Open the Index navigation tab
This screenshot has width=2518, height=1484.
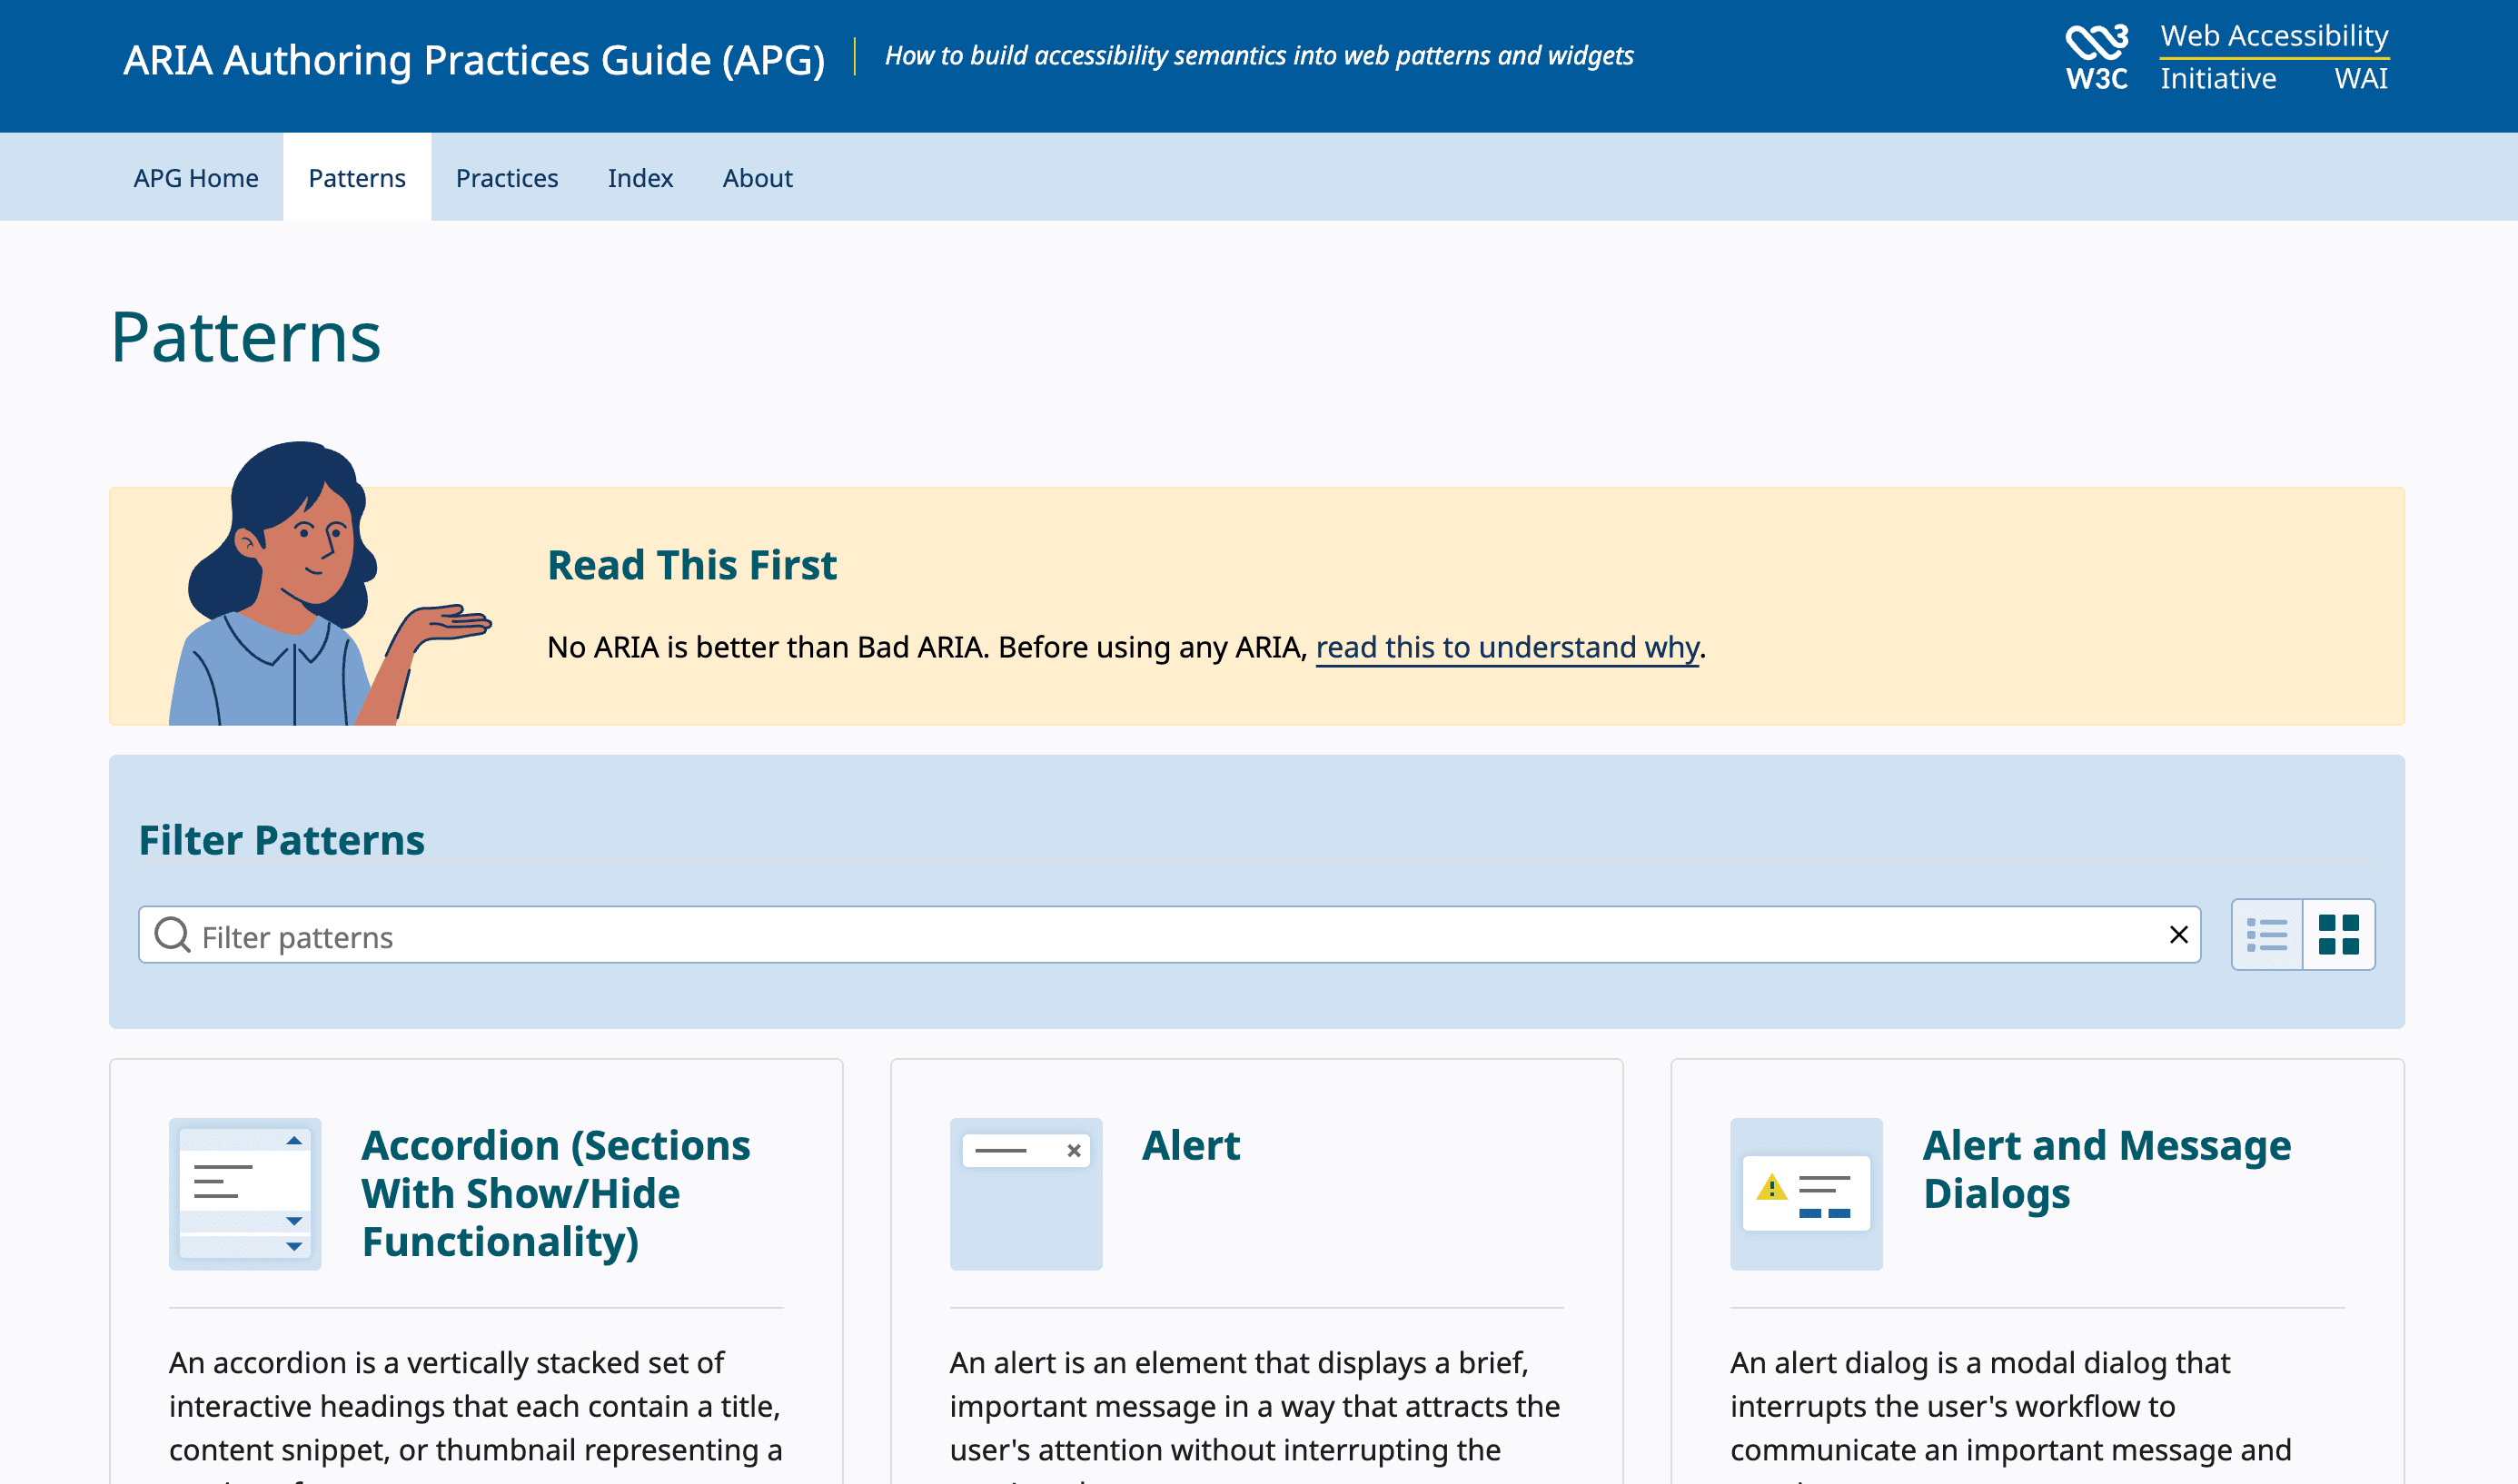pyautogui.click(x=640, y=178)
